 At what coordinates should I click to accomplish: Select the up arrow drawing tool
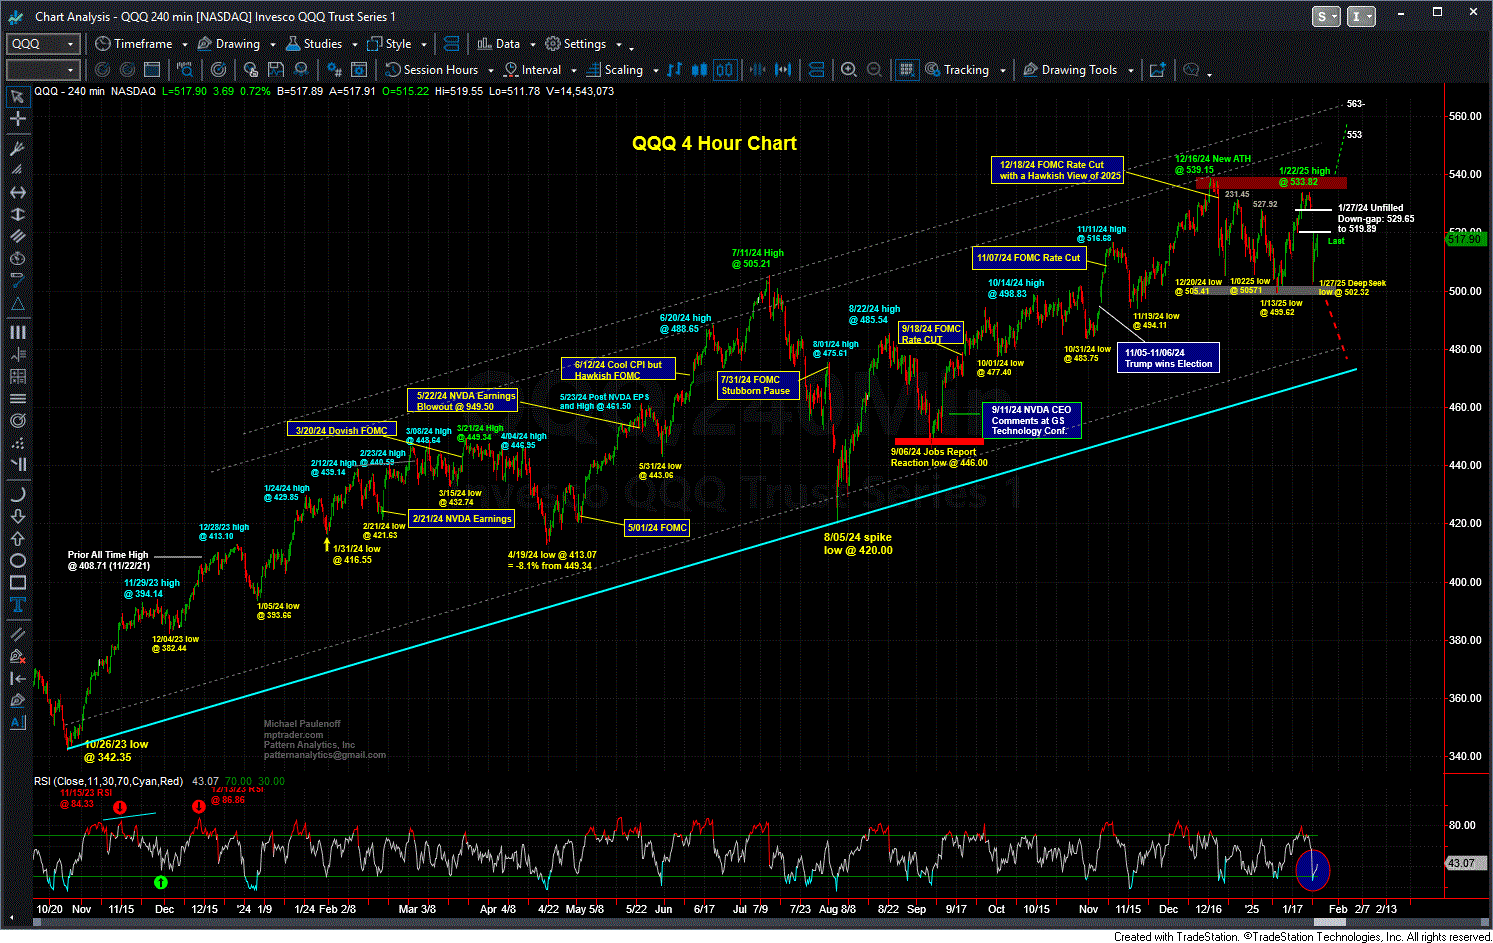pyautogui.click(x=17, y=538)
